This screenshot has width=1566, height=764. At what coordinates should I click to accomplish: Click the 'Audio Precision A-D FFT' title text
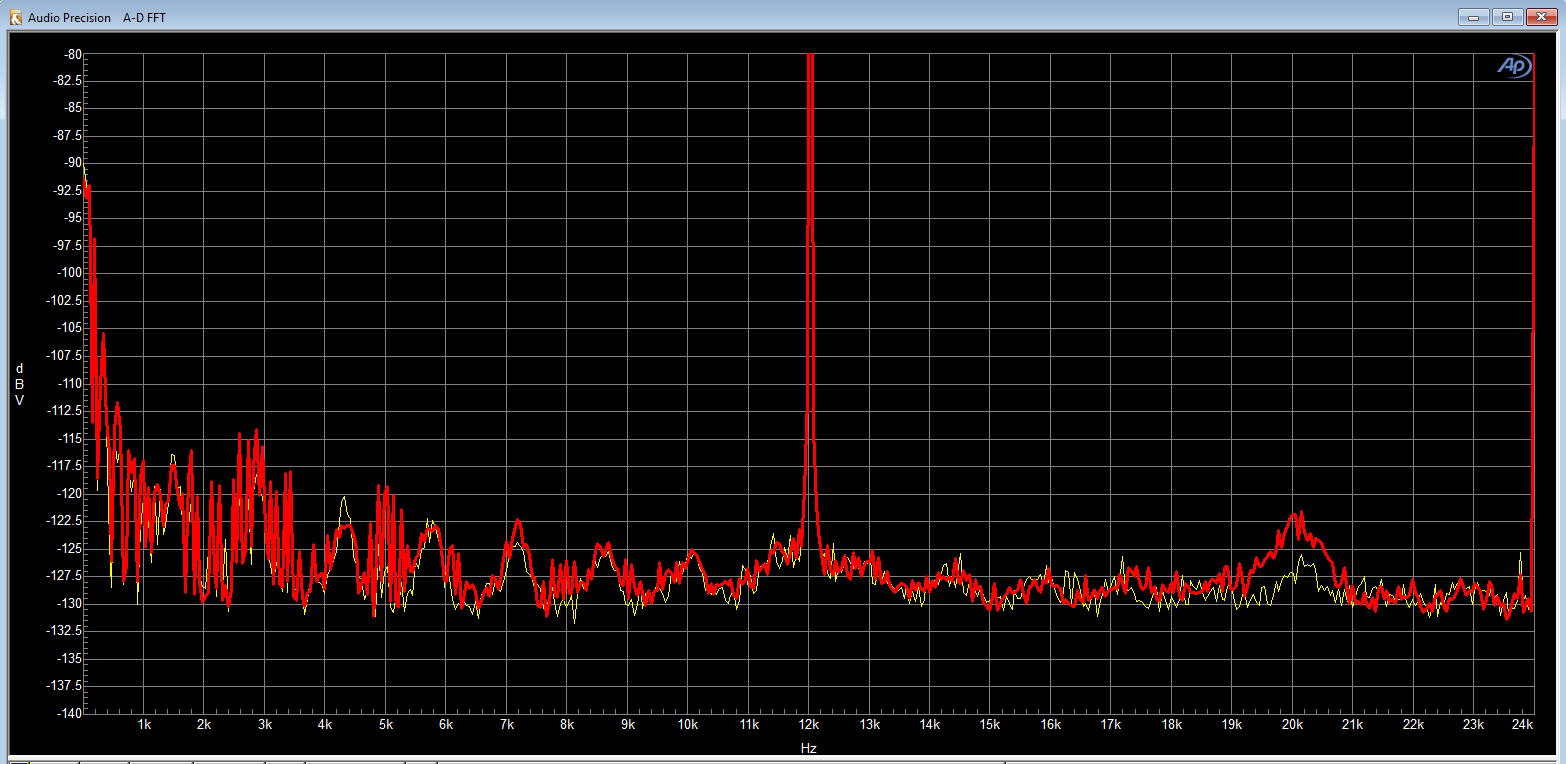(x=96, y=18)
